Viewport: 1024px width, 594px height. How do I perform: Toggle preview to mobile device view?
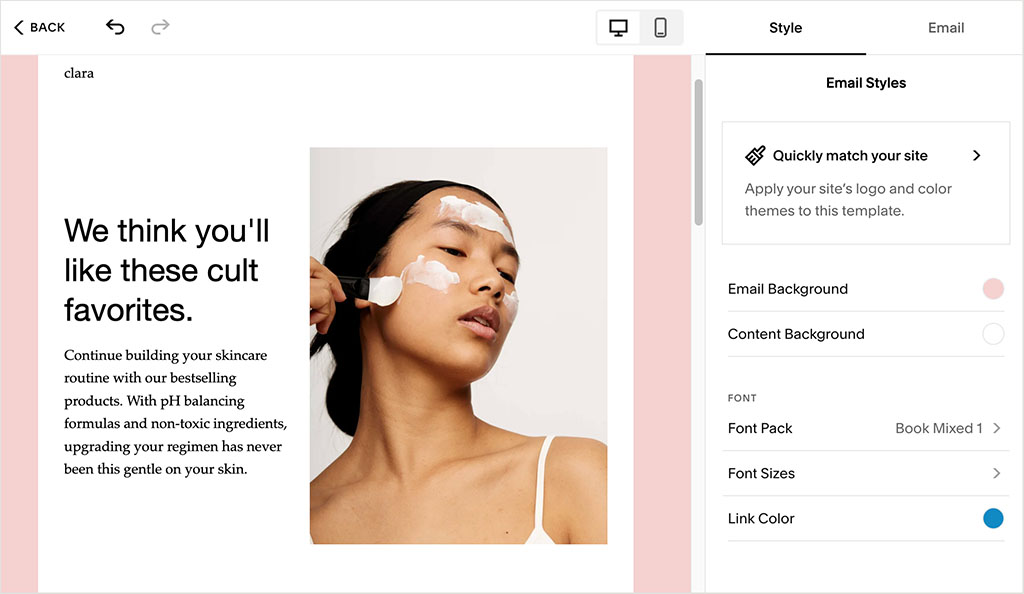pos(662,29)
